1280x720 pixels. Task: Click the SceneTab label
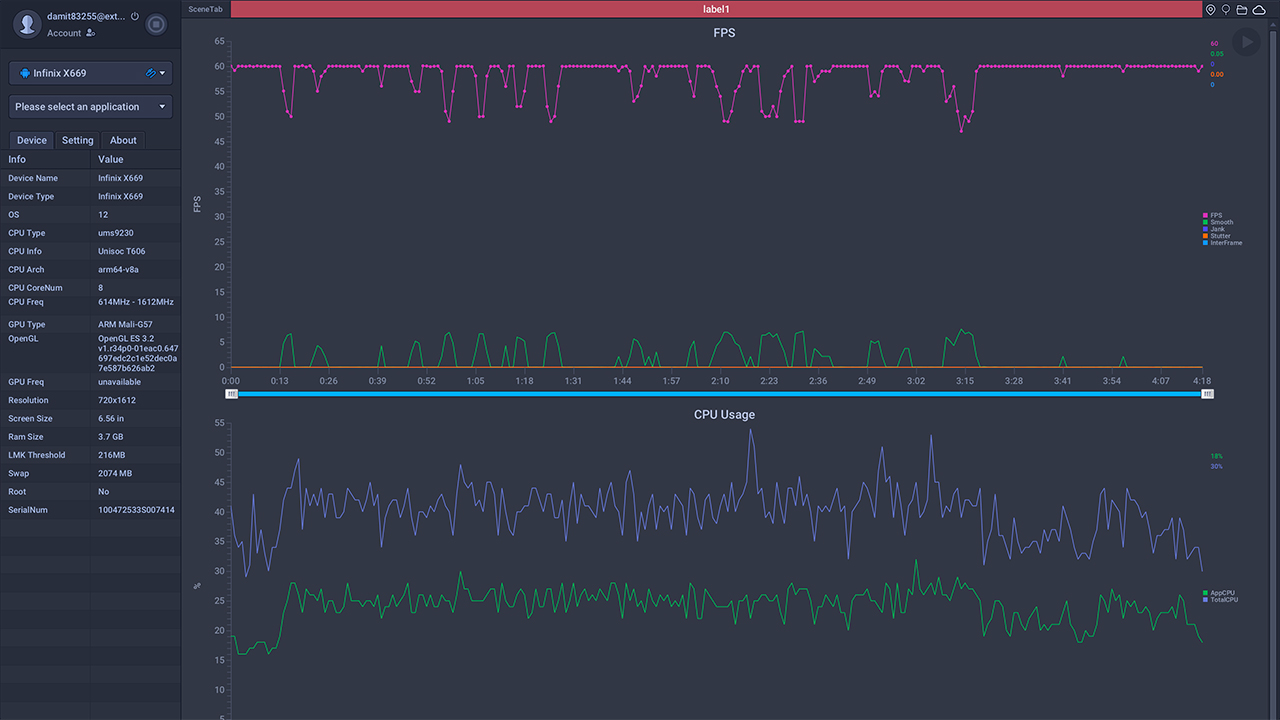pyautogui.click(x=205, y=9)
